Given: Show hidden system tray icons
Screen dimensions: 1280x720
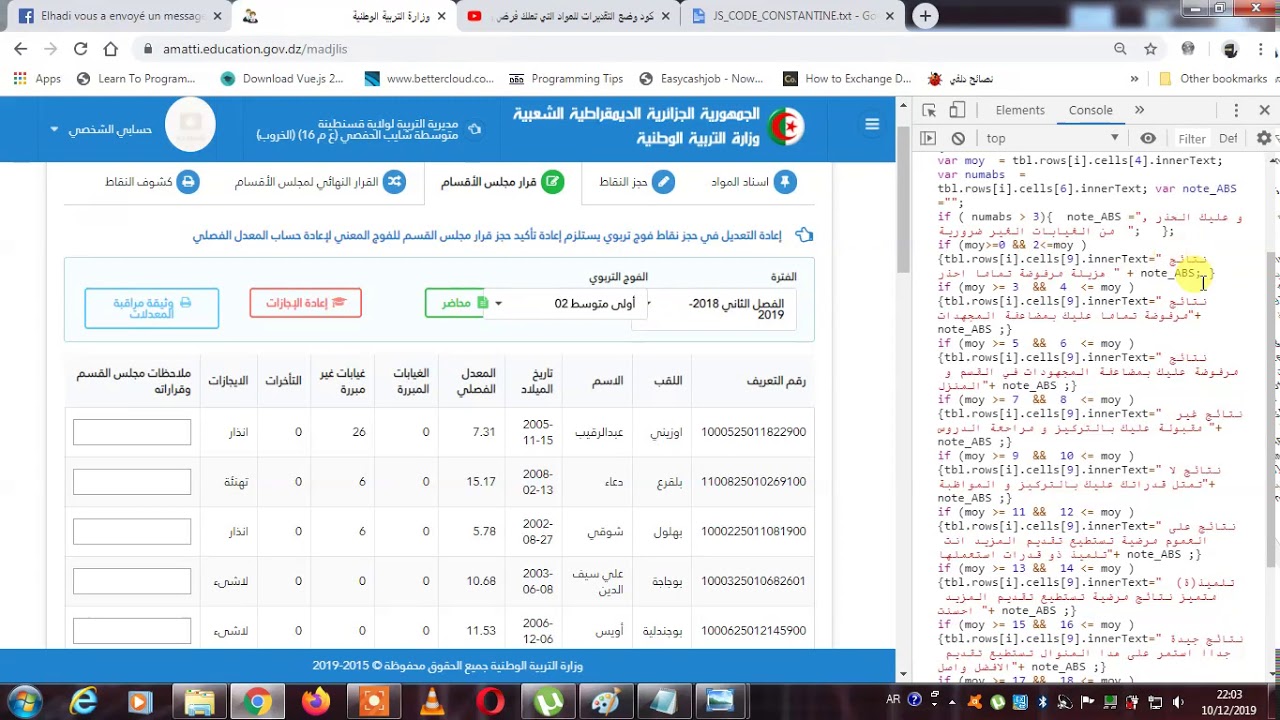Looking at the screenshot, I should click(x=953, y=703).
